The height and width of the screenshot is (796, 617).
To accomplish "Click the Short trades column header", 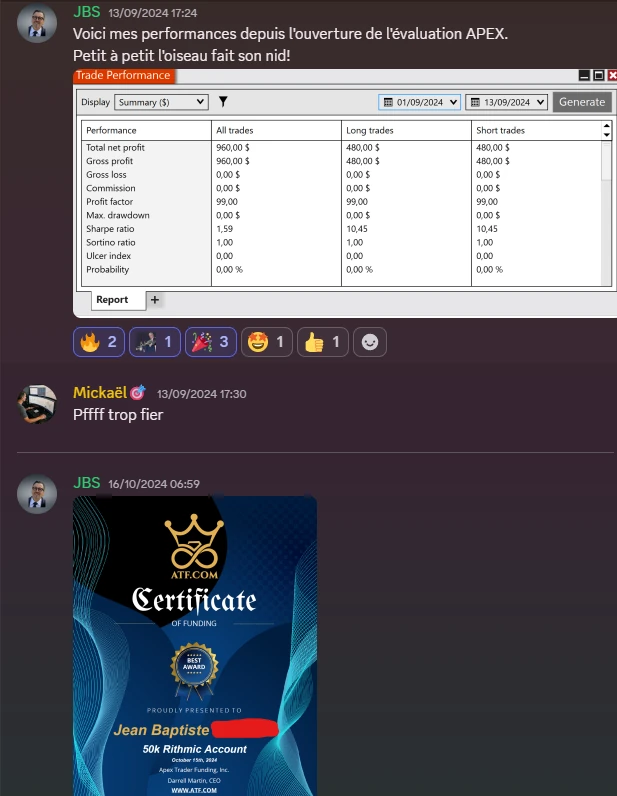I will tap(500, 130).
